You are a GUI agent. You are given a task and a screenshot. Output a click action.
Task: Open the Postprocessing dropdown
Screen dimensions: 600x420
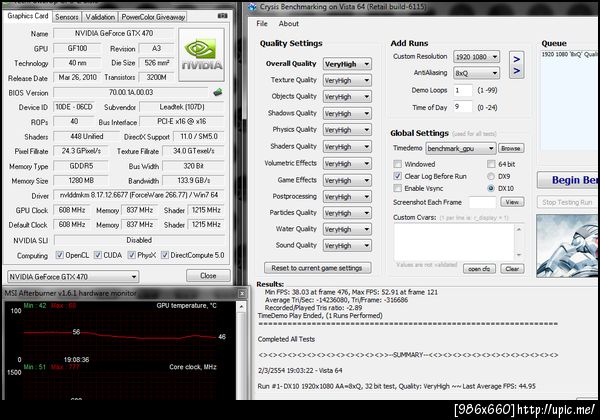click(x=347, y=197)
